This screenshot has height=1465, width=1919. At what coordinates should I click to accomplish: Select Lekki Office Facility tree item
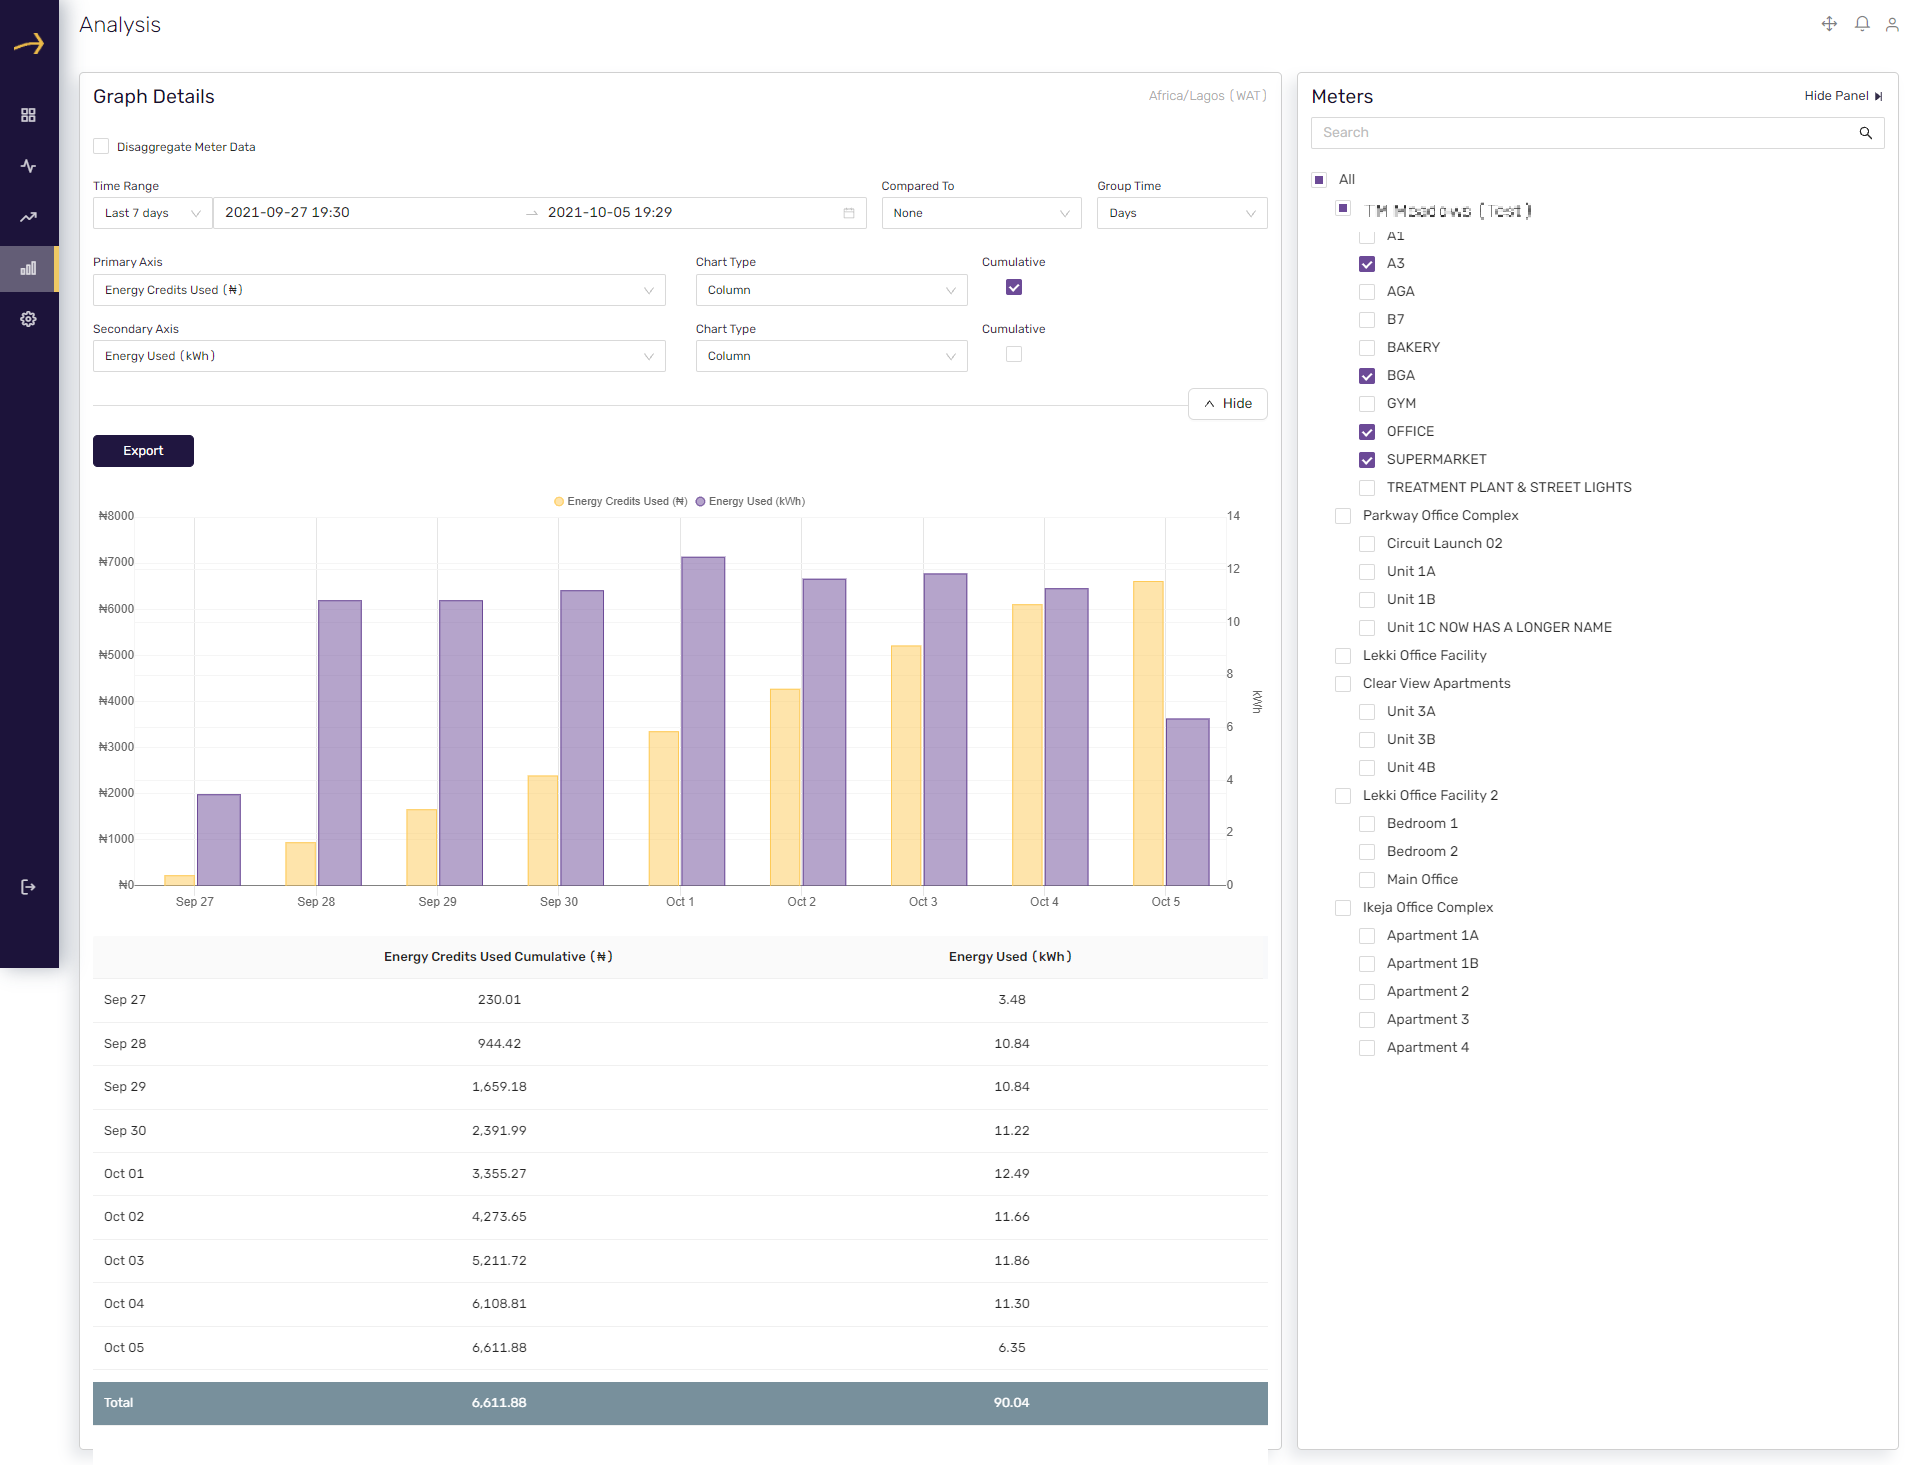[x=1424, y=656]
